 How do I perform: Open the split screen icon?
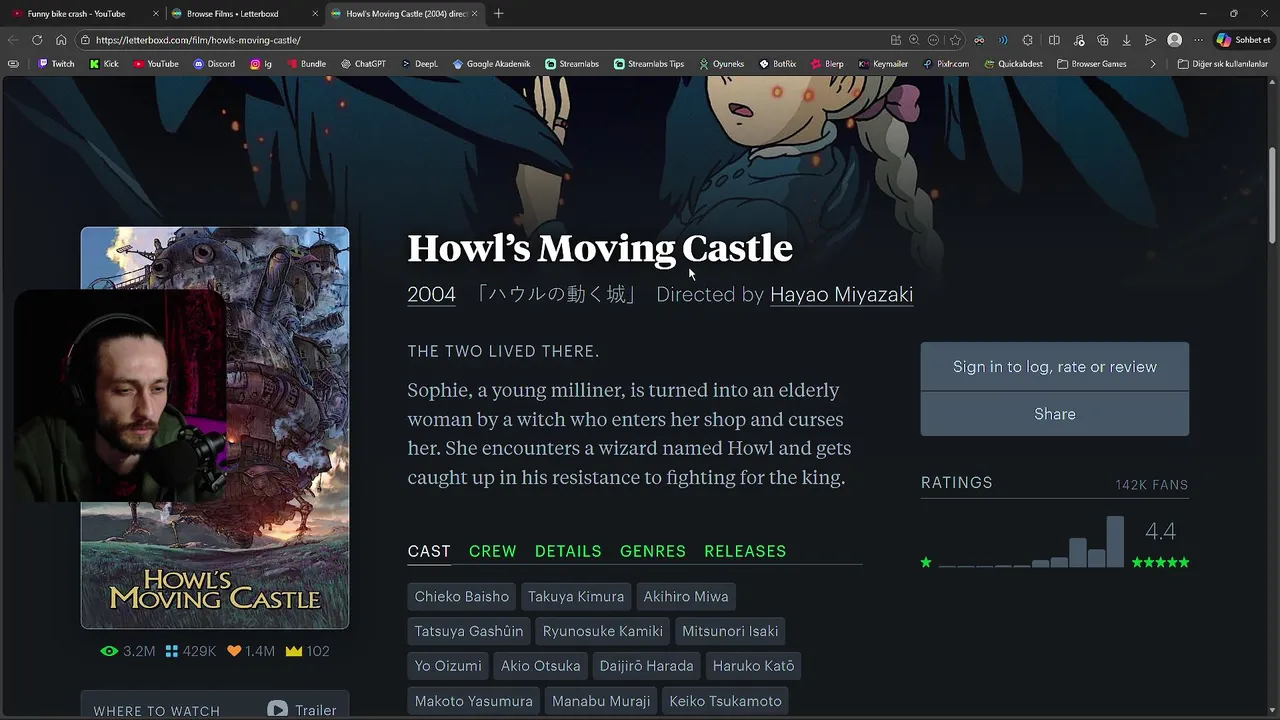tap(1054, 40)
